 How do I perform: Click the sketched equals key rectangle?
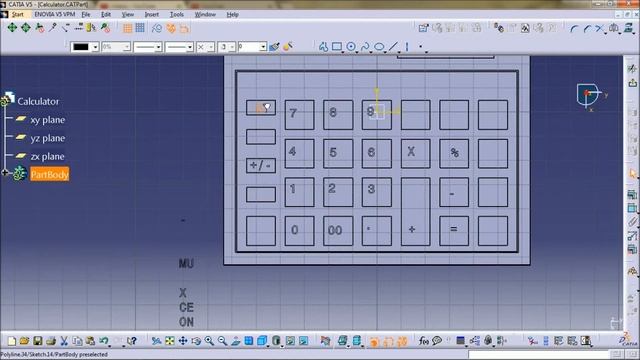pos(454,231)
